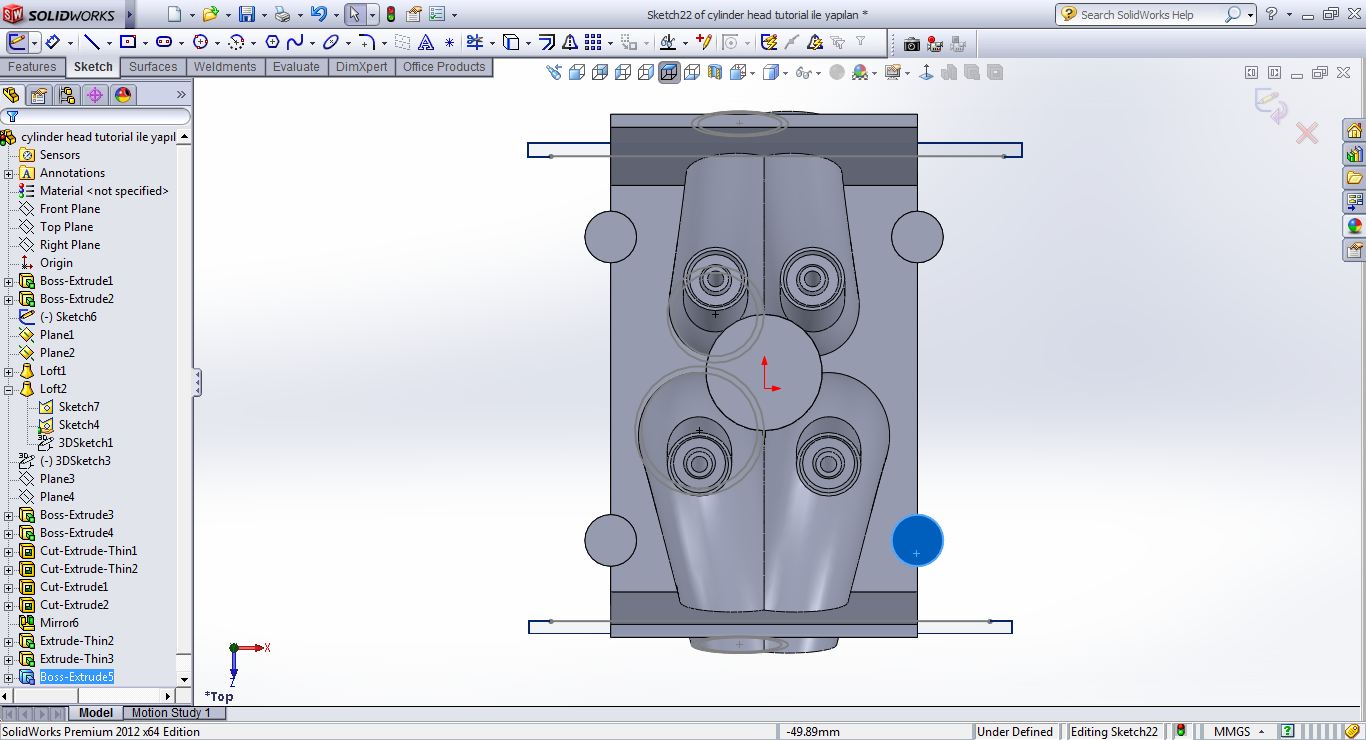Click the Trim Entities tool
The height and width of the screenshot is (740, 1366).
tap(474, 43)
